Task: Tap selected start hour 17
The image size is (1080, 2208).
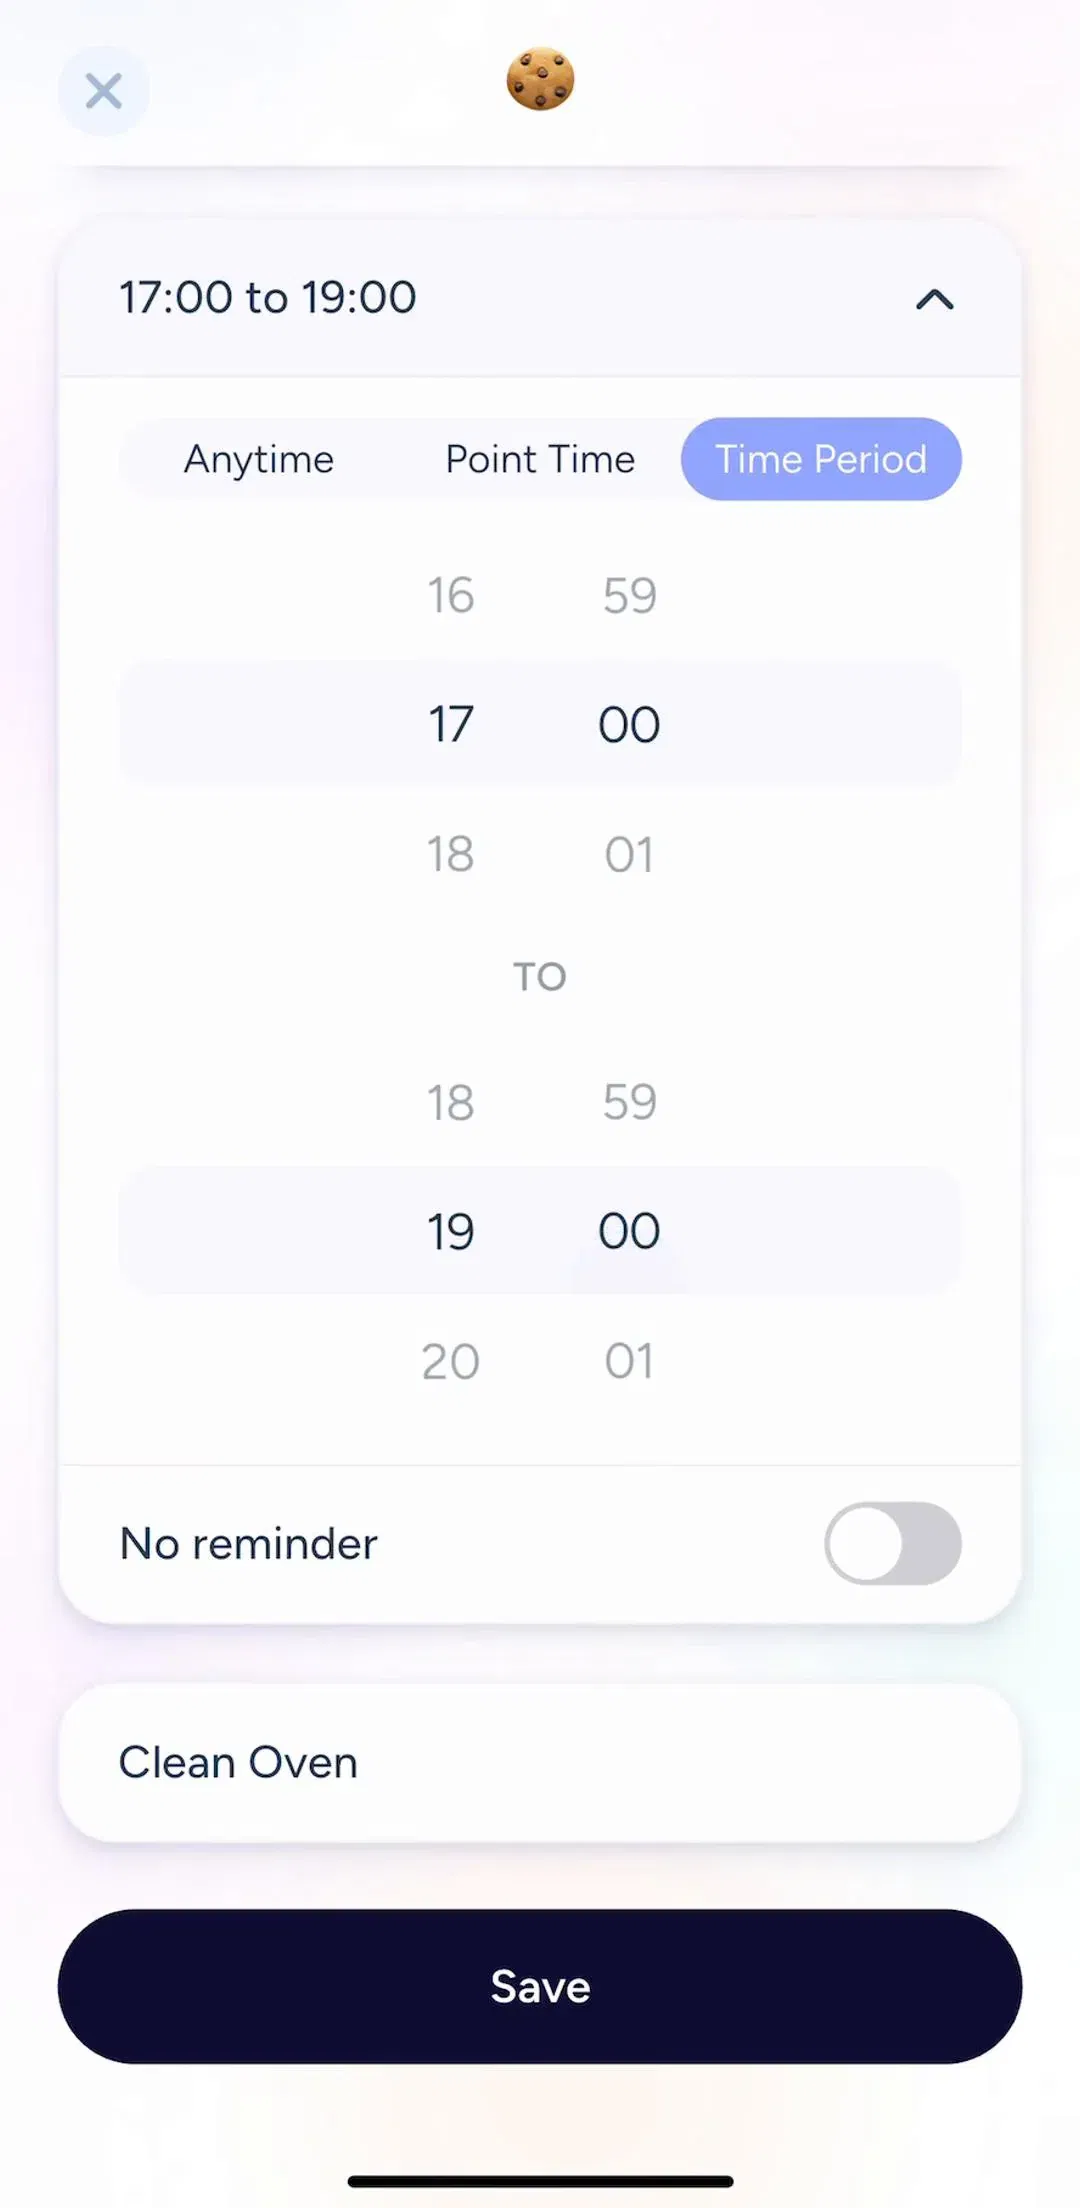Action: click(450, 724)
